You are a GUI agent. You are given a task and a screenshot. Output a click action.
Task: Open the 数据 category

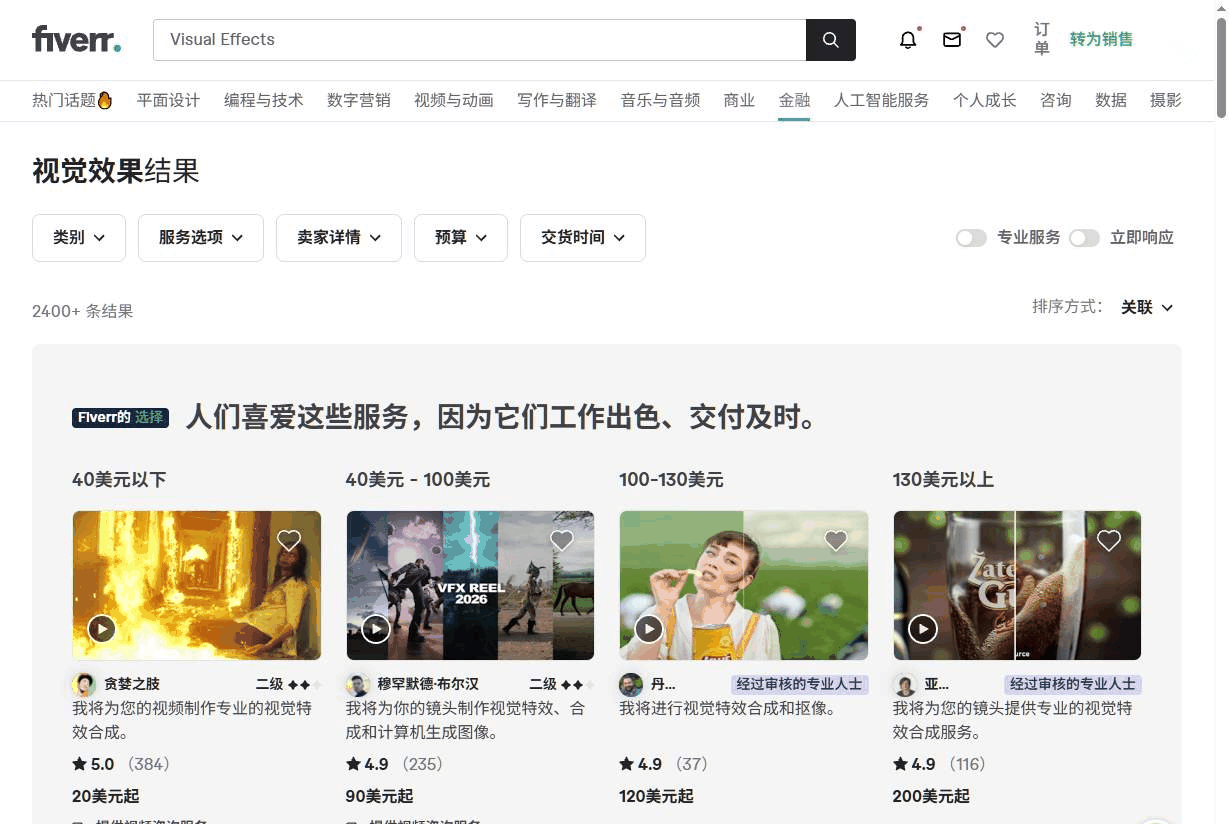pos(1111,100)
